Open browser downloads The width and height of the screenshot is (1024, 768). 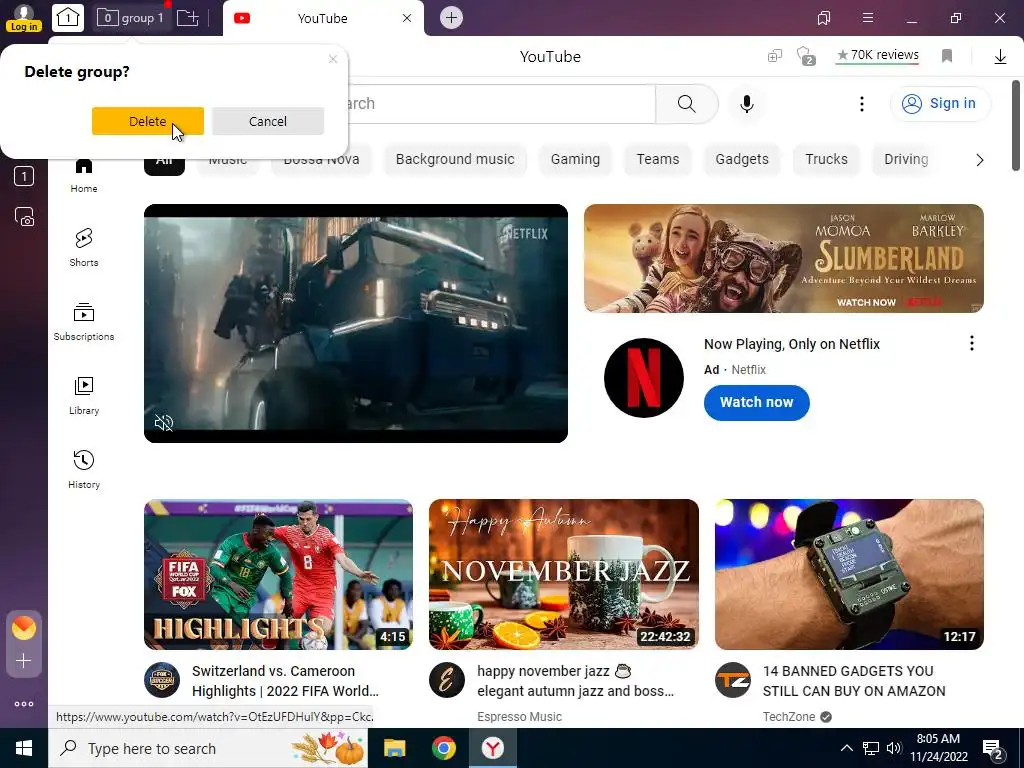point(1000,57)
